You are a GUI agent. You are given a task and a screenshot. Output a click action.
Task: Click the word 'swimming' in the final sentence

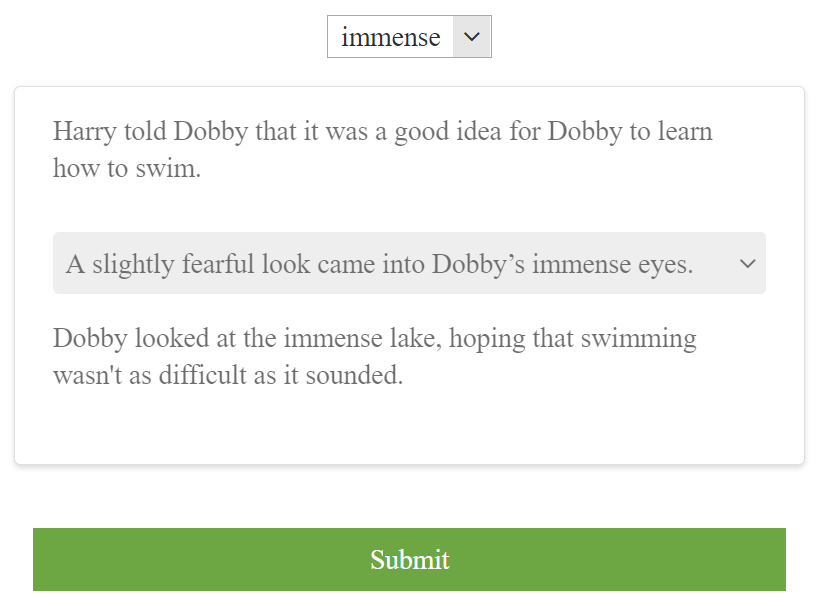coord(638,339)
